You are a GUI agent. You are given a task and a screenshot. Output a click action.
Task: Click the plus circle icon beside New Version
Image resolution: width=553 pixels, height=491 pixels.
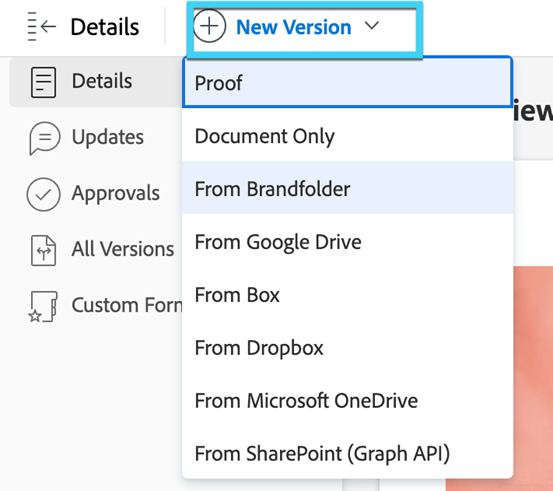209,26
